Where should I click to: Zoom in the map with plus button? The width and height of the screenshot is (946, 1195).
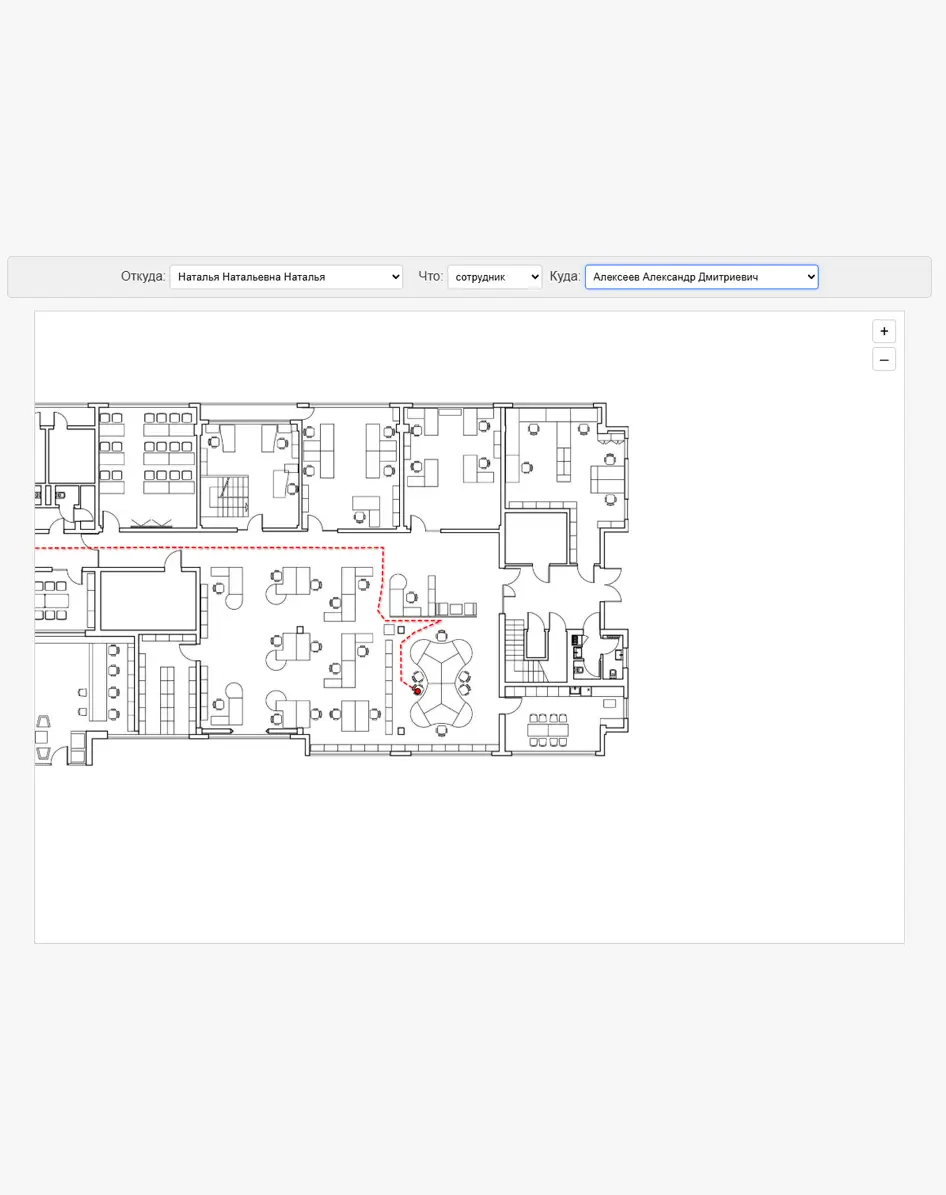(x=884, y=331)
